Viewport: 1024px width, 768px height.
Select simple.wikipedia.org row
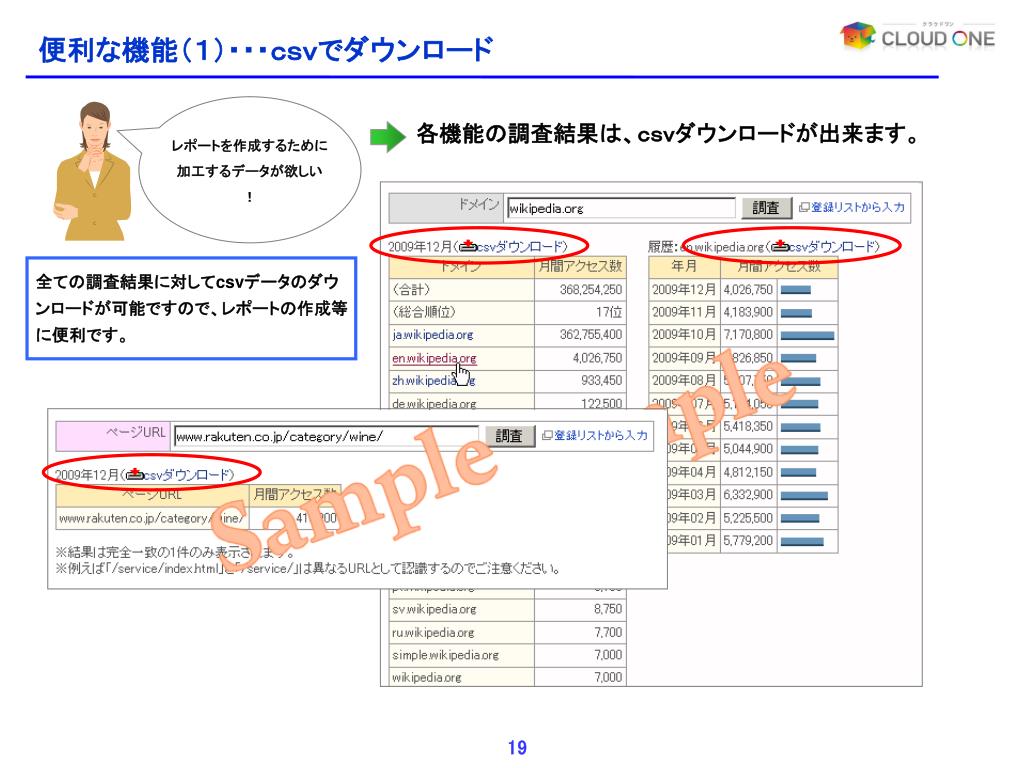(x=507, y=655)
